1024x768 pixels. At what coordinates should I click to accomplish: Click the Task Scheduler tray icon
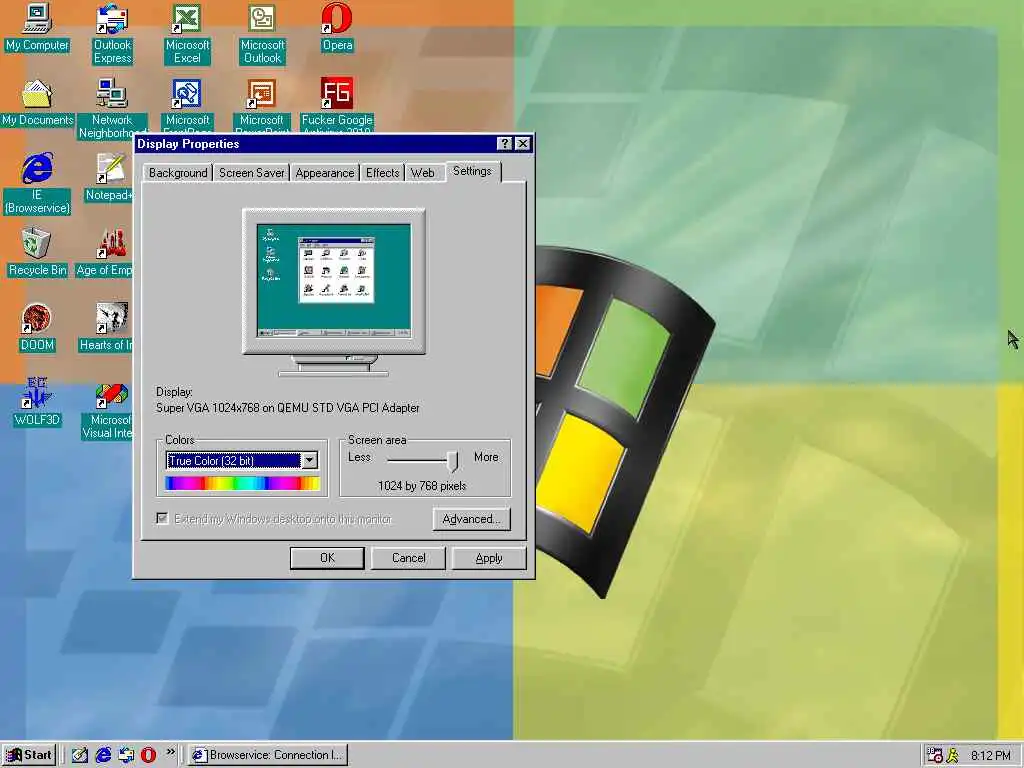(935, 755)
